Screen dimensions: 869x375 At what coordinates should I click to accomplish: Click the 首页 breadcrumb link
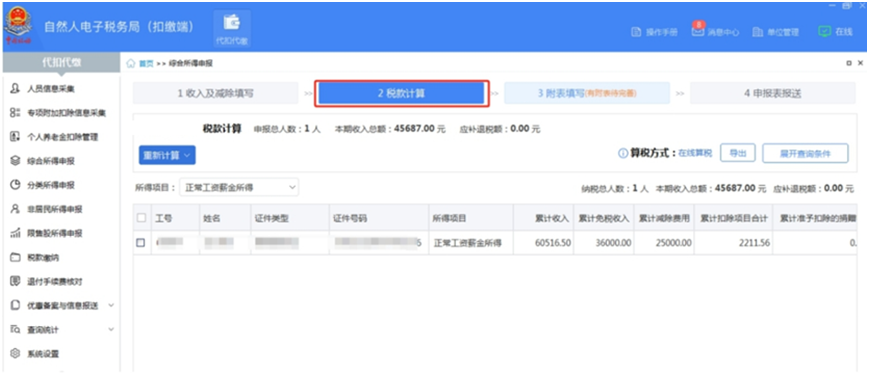(x=146, y=64)
